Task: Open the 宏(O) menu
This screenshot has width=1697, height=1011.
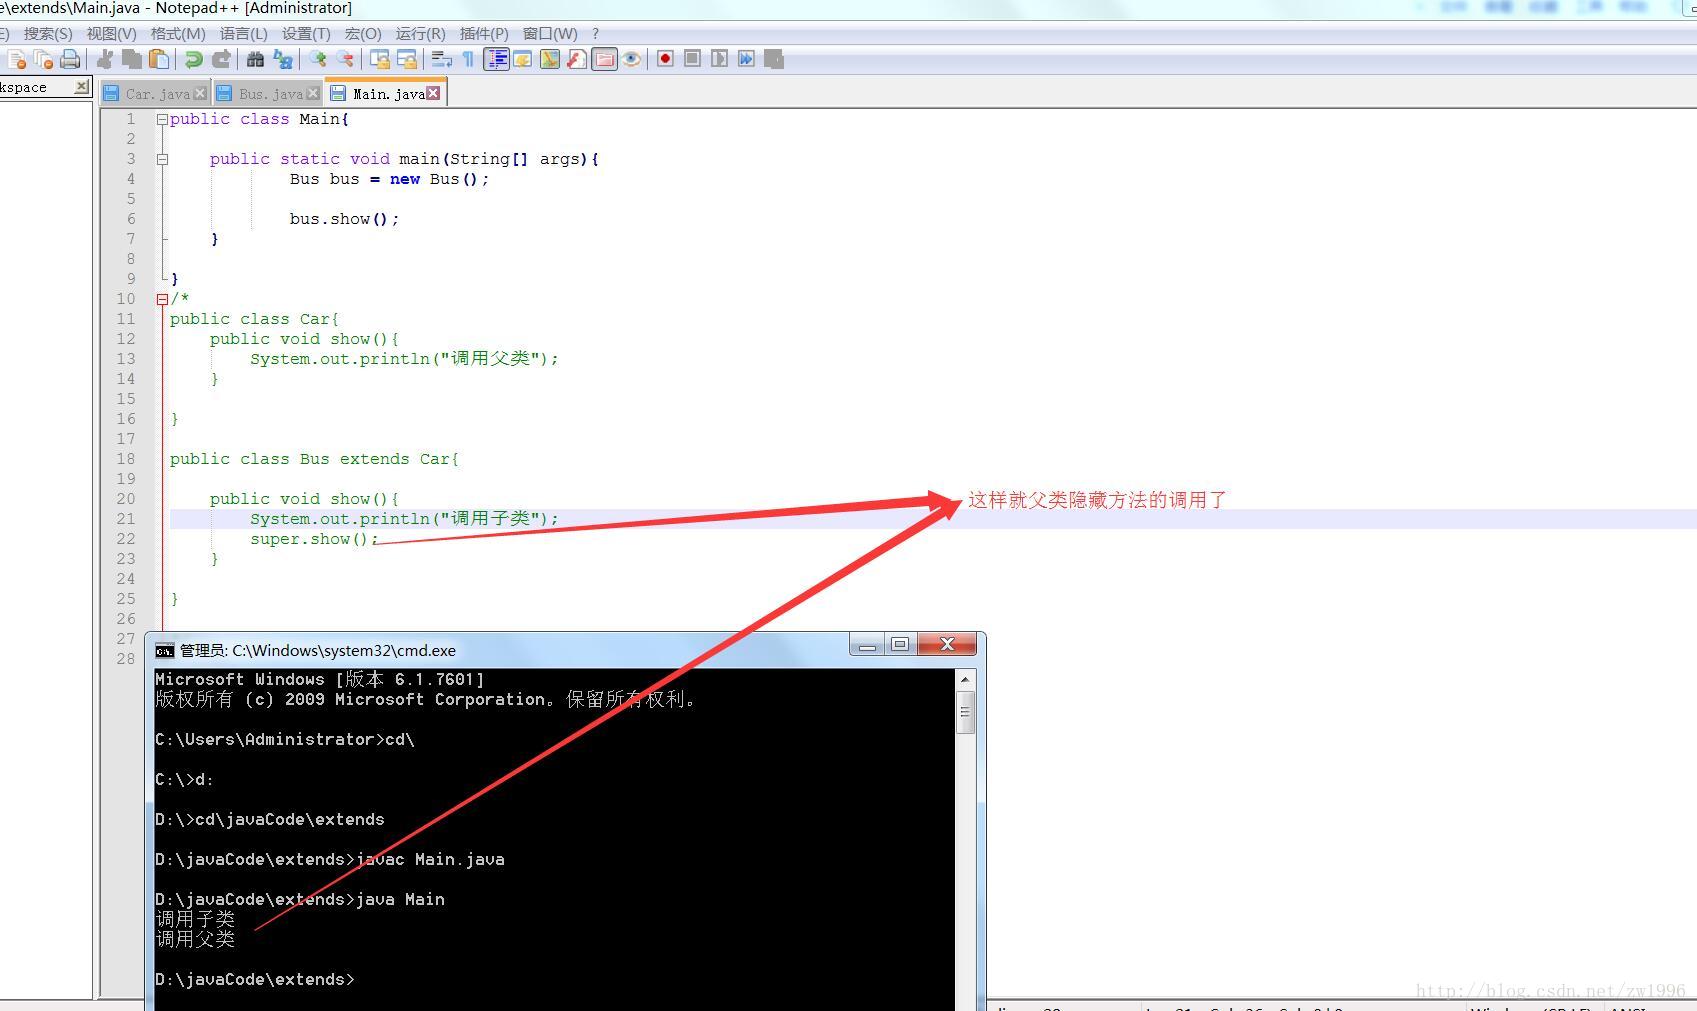Action: [363, 34]
